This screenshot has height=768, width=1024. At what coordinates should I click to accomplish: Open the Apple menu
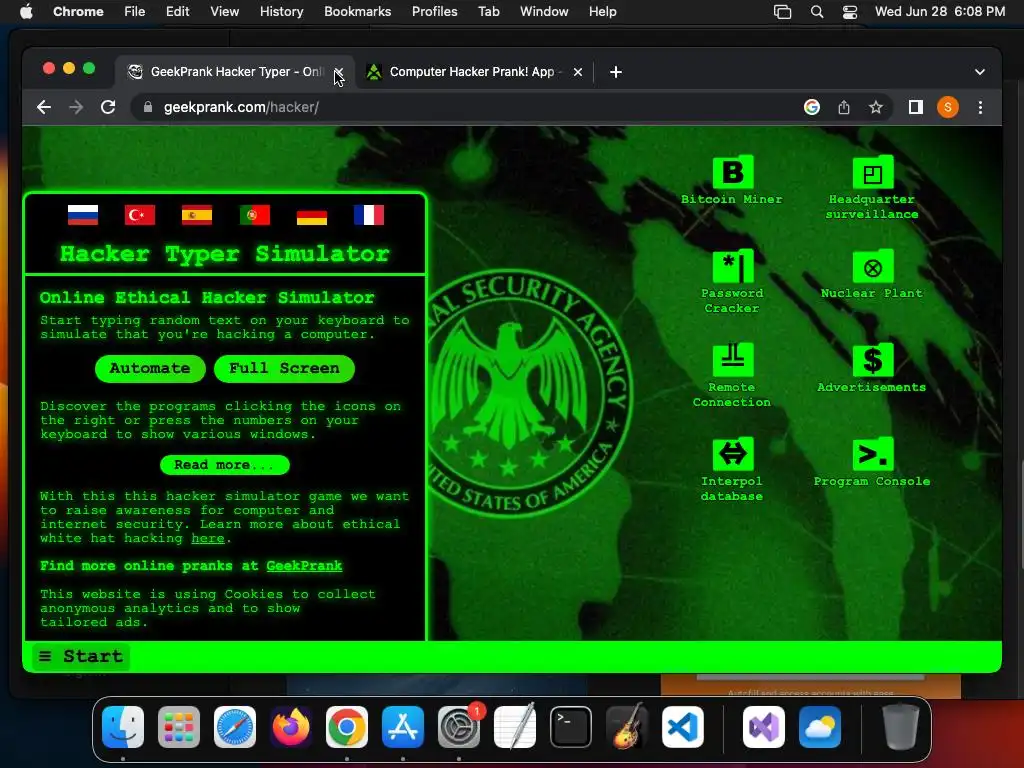26,11
